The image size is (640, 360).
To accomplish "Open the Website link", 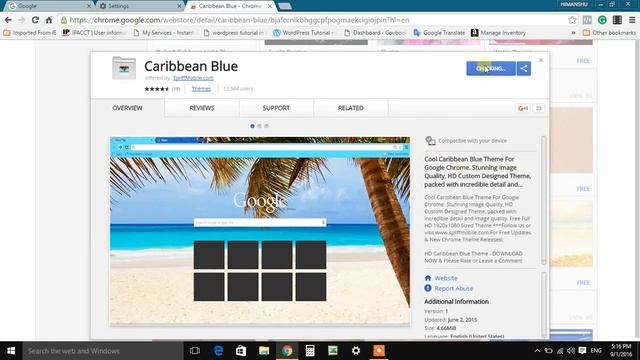I will pyautogui.click(x=446, y=278).
